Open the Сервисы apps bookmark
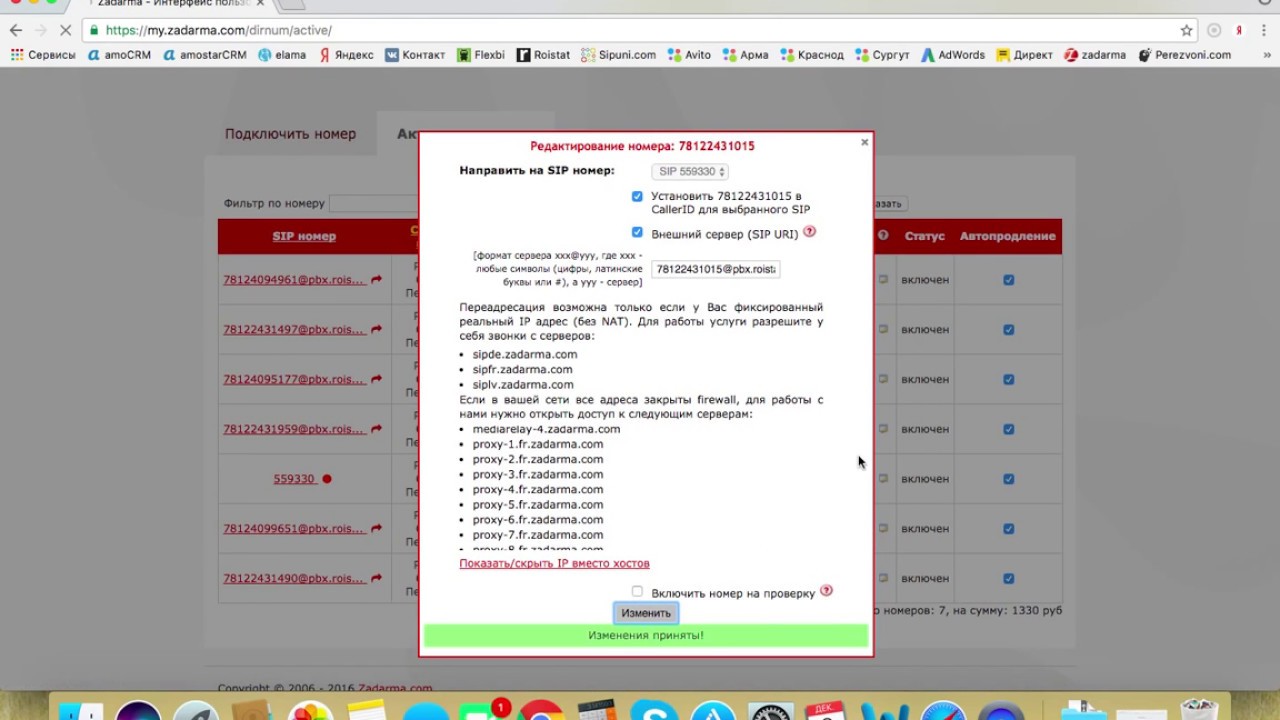Screen dimensions: 1280x720 tap(43, 55)
